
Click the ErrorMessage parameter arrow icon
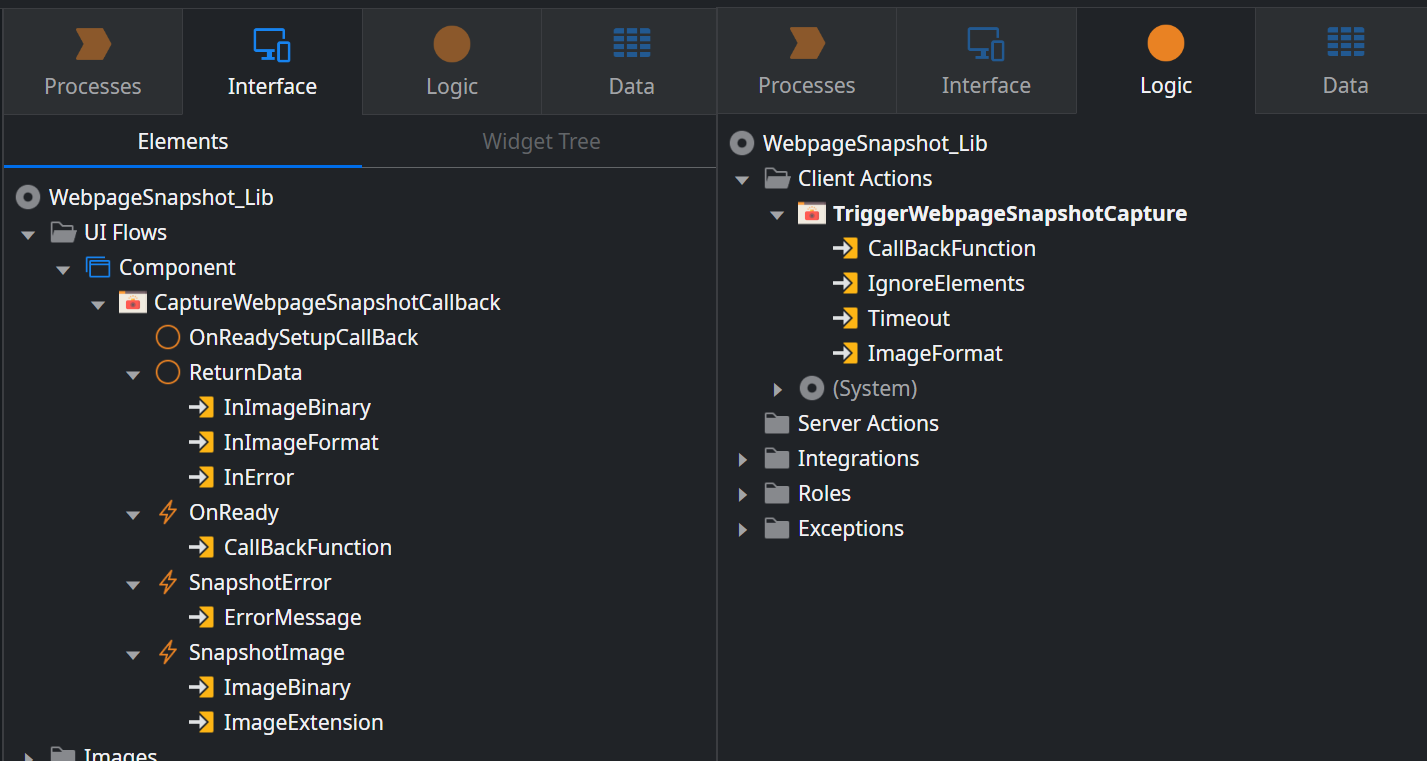pyautogui.click(x=201, y=617)
